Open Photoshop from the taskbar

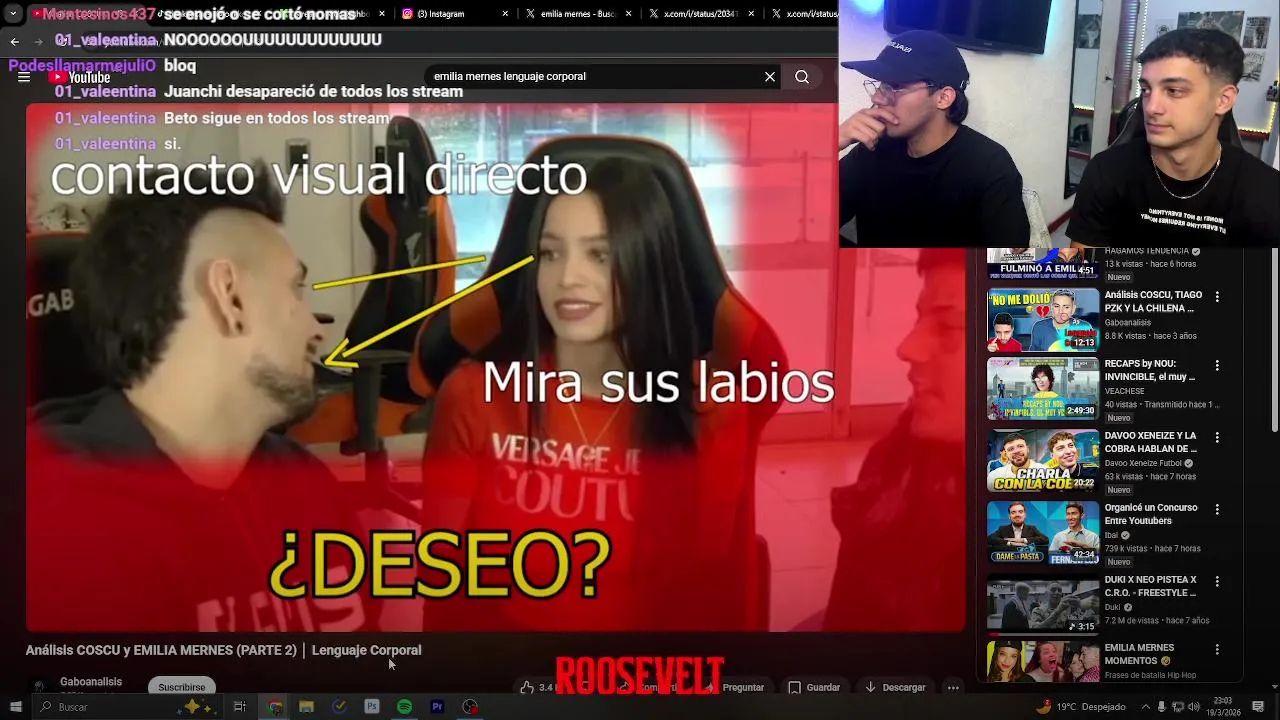tap(372, 707)
